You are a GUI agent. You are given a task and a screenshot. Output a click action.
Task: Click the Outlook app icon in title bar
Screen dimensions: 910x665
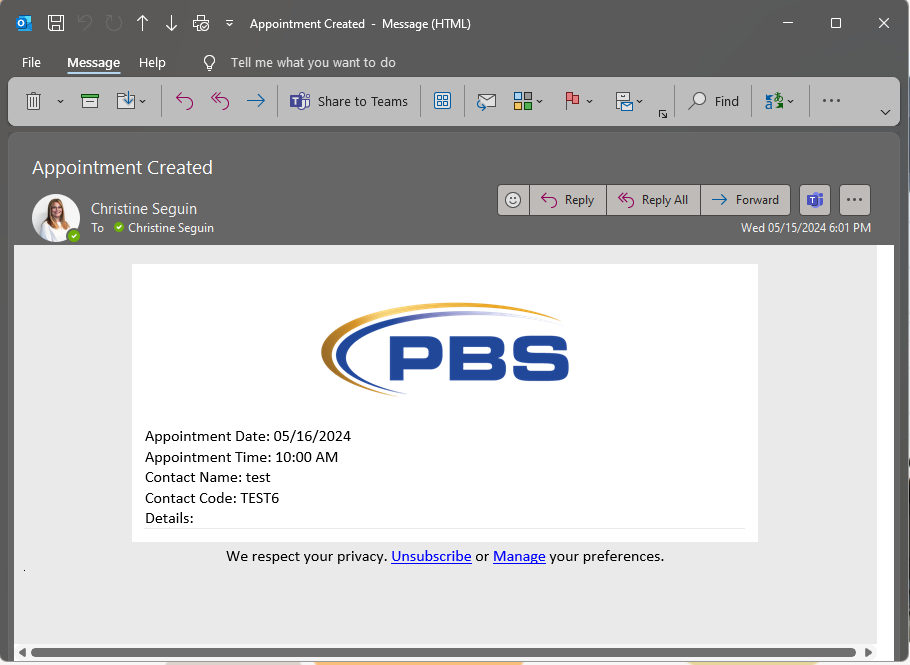click(x=24, y=23)
